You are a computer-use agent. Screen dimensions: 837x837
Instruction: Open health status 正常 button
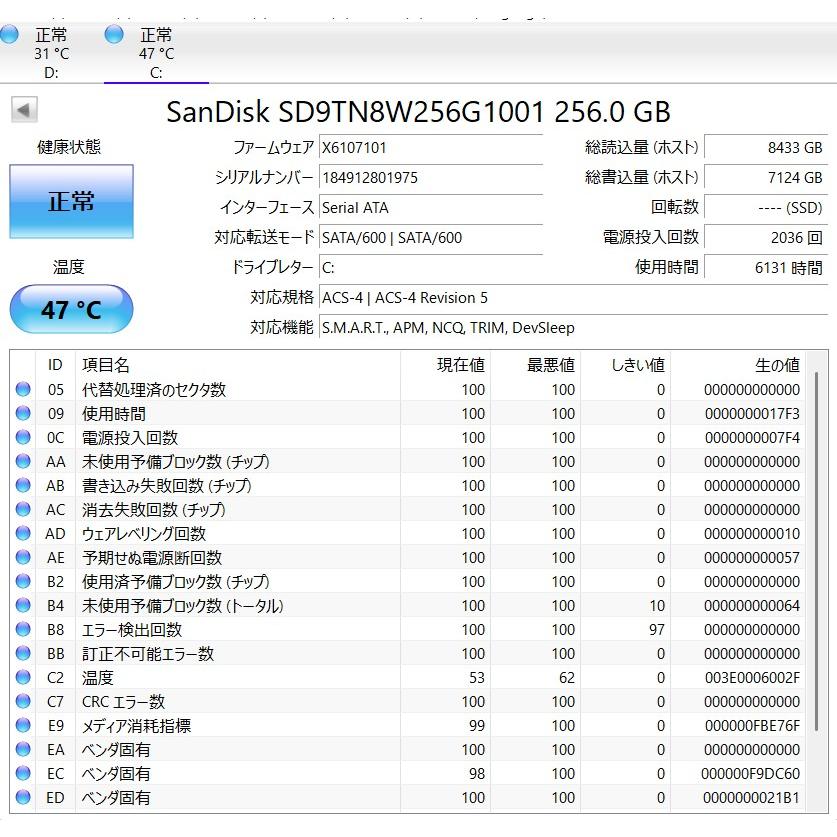click(72, 201)
